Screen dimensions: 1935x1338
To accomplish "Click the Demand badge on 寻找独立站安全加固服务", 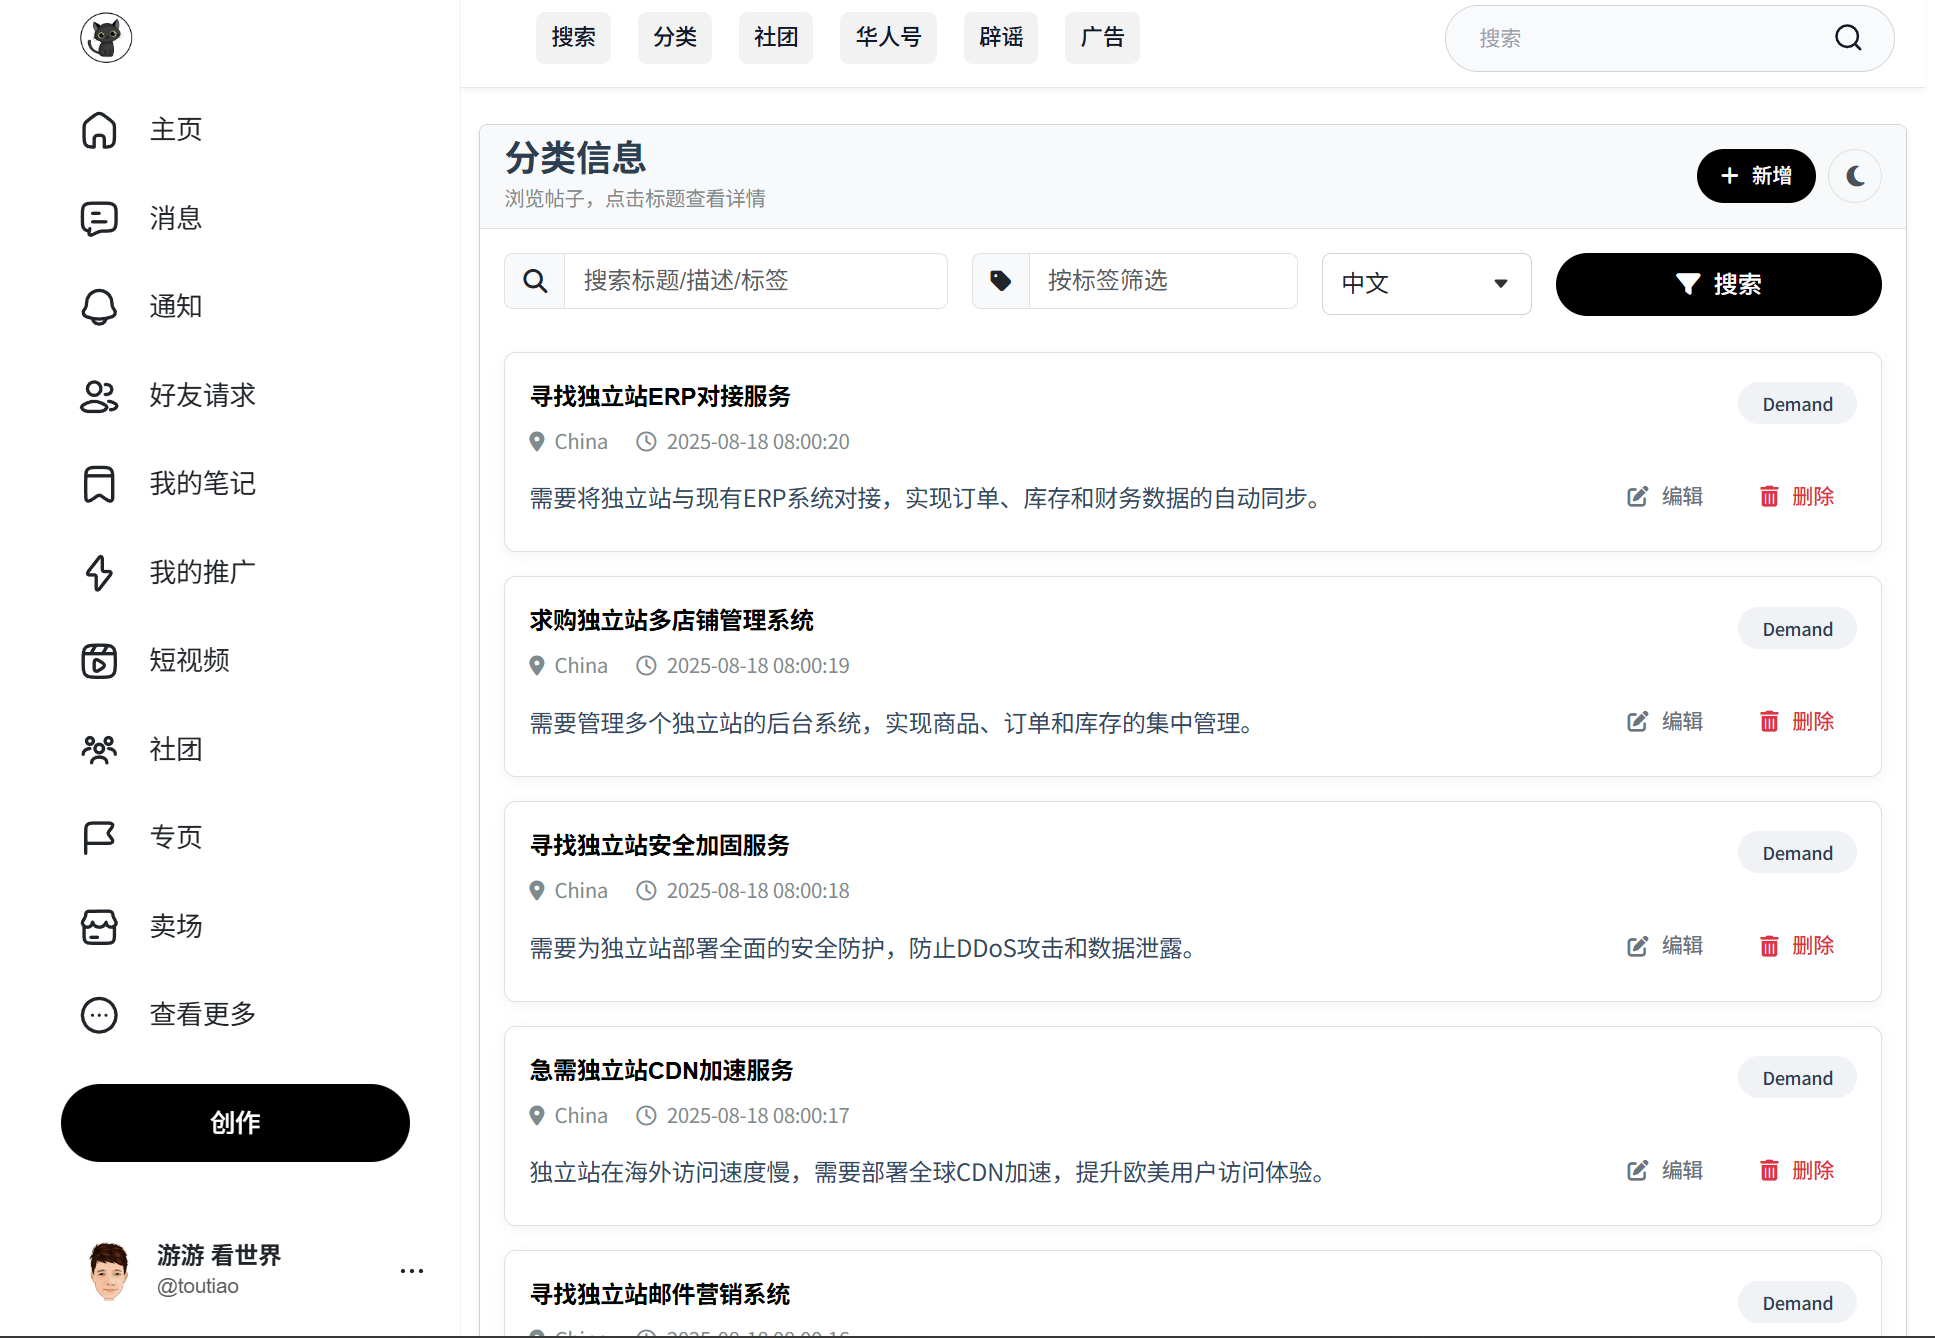I will (x=1796, y=852).
